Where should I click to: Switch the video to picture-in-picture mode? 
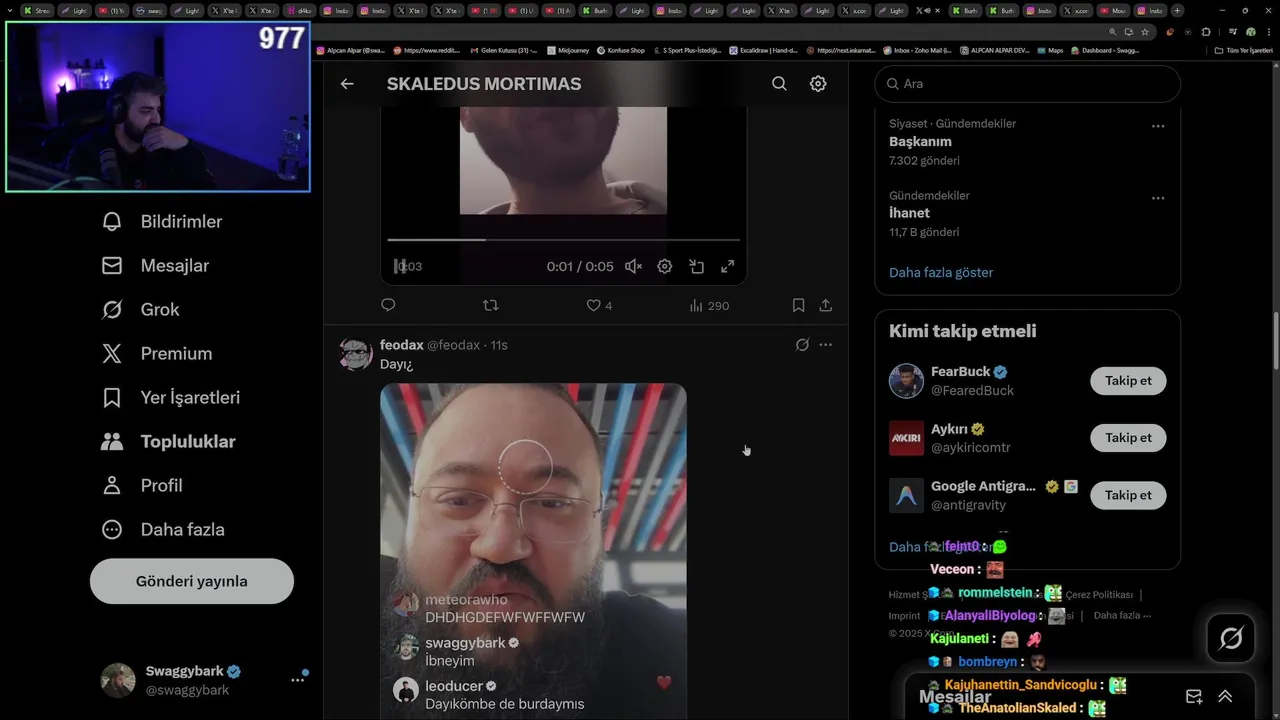point(696,266)
